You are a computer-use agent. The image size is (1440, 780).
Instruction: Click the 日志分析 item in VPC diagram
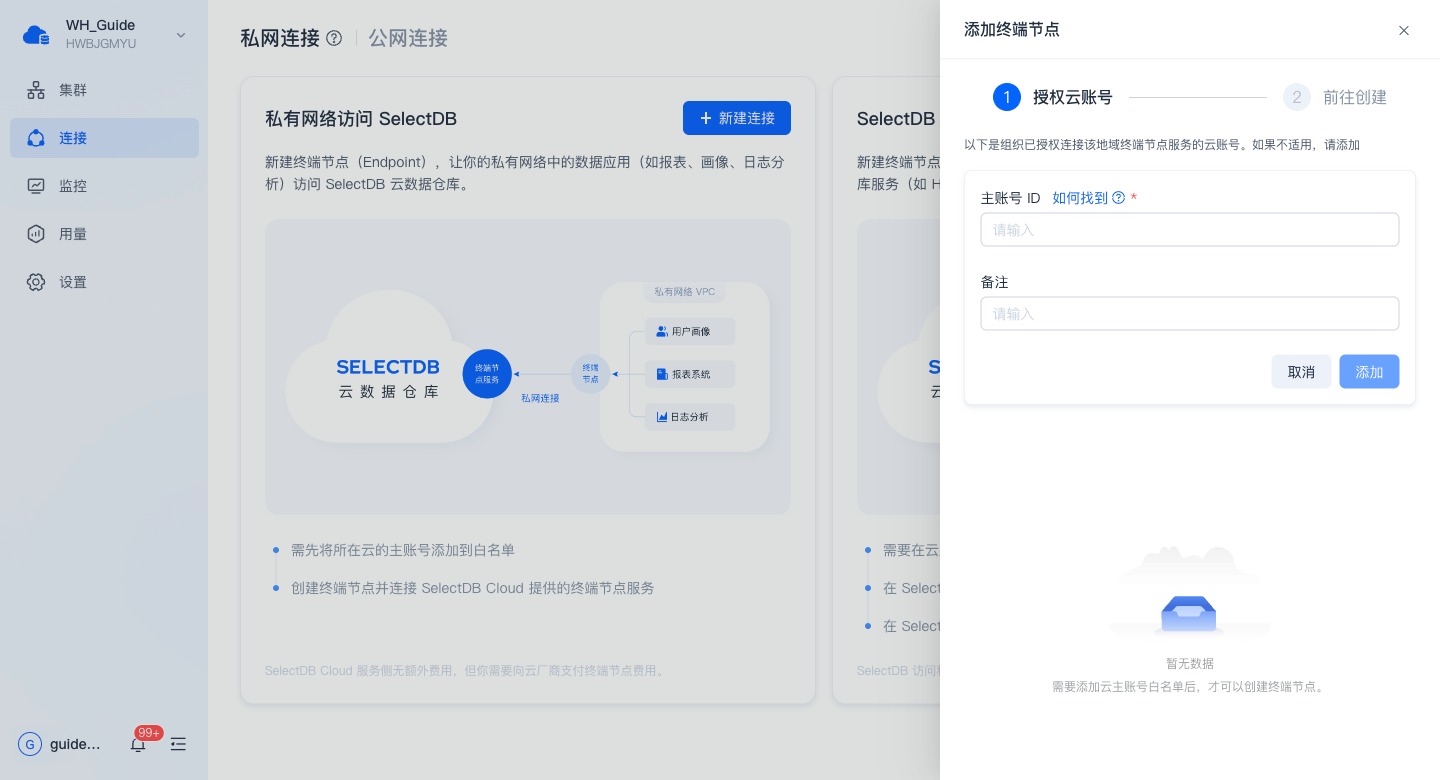(690, 417)
